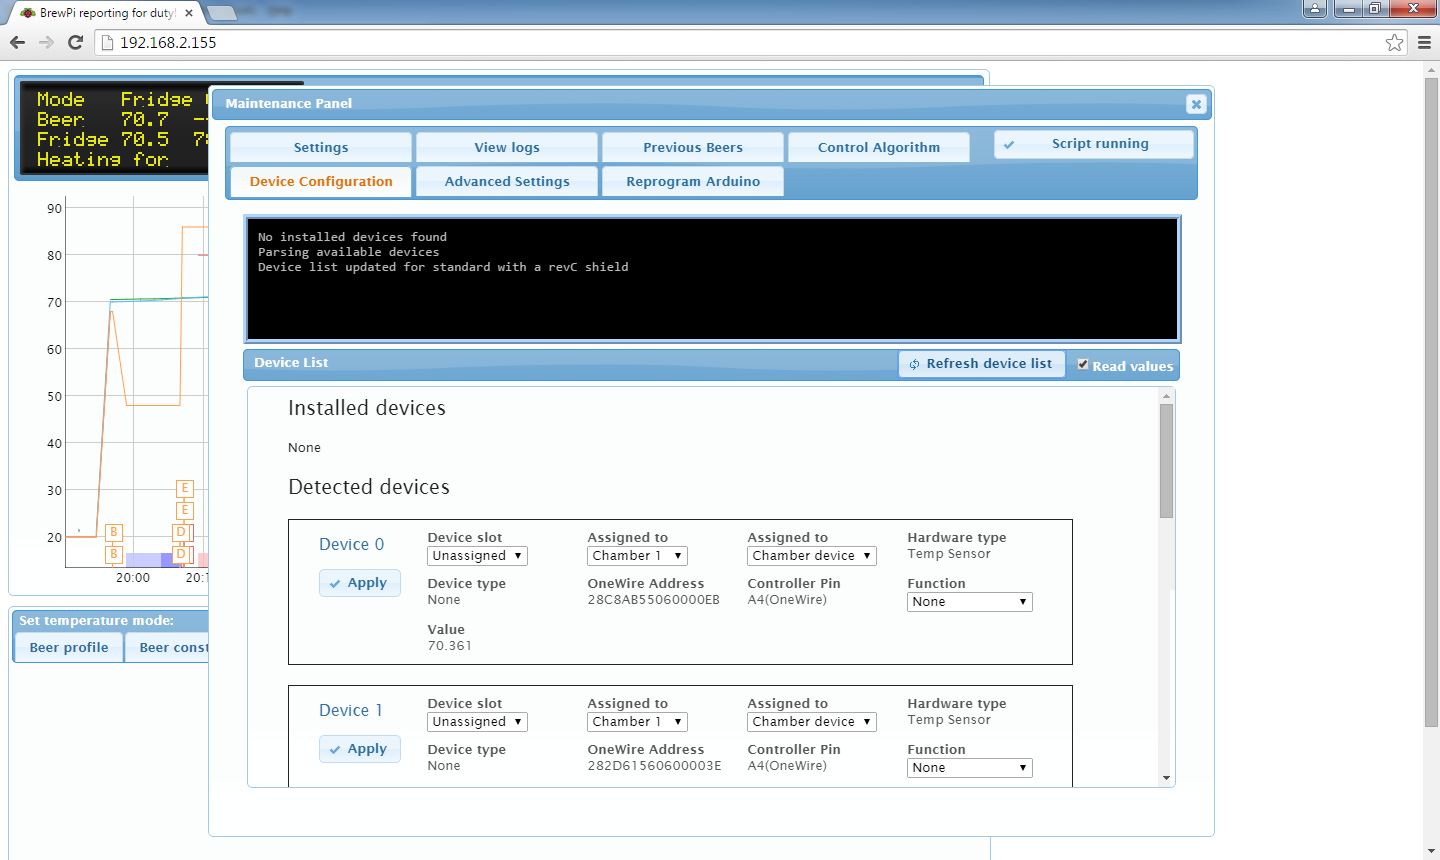Image resolution: width=1440 pixels, height=860 pixels.
Task: Click the Script running status button
Action: 1094,144
